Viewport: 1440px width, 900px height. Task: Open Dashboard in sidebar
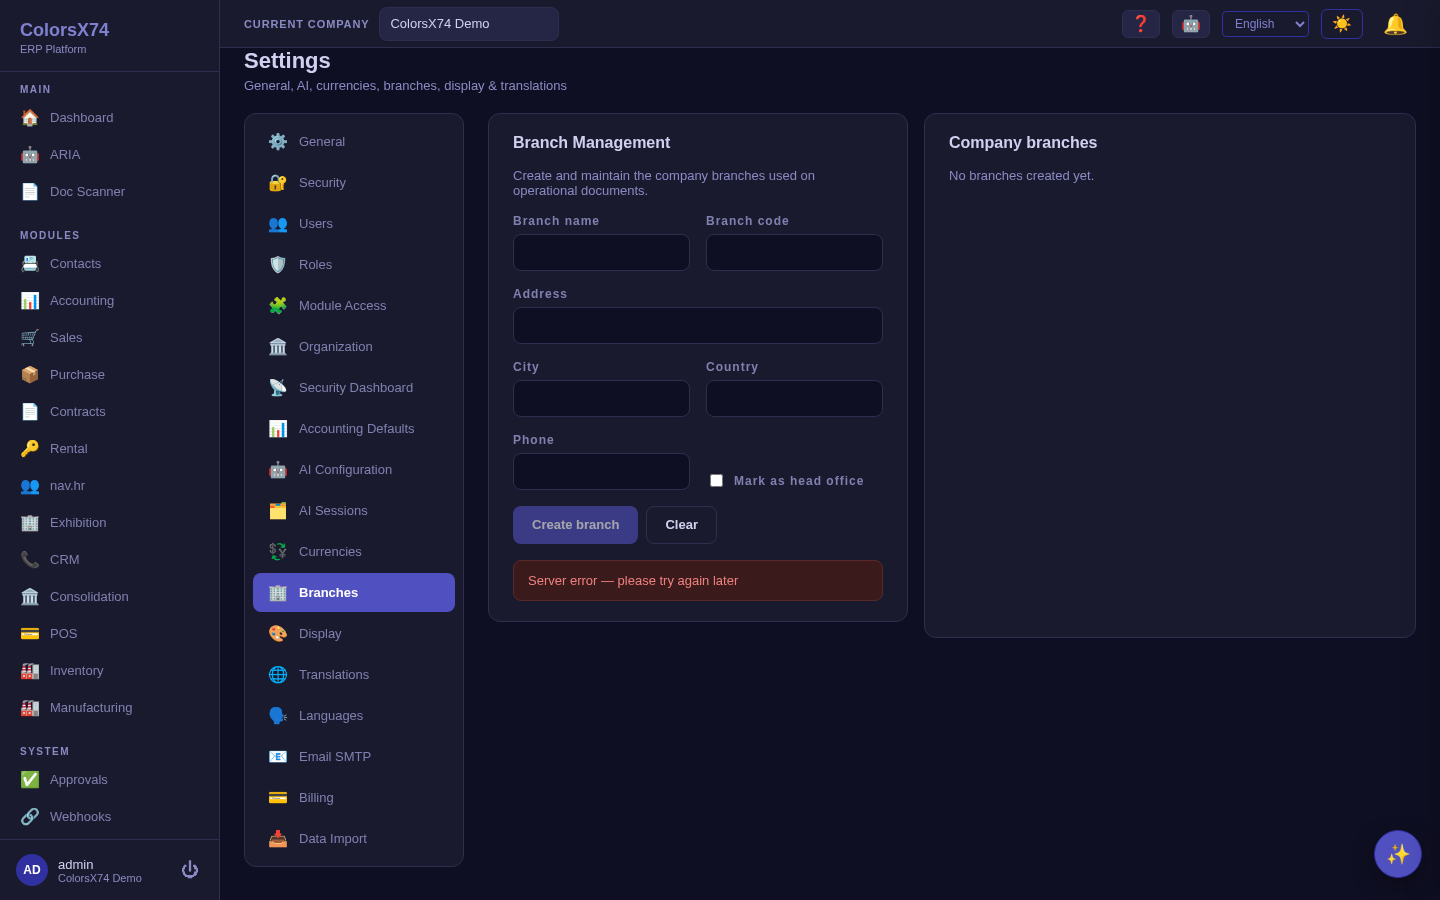click(109, 118)
